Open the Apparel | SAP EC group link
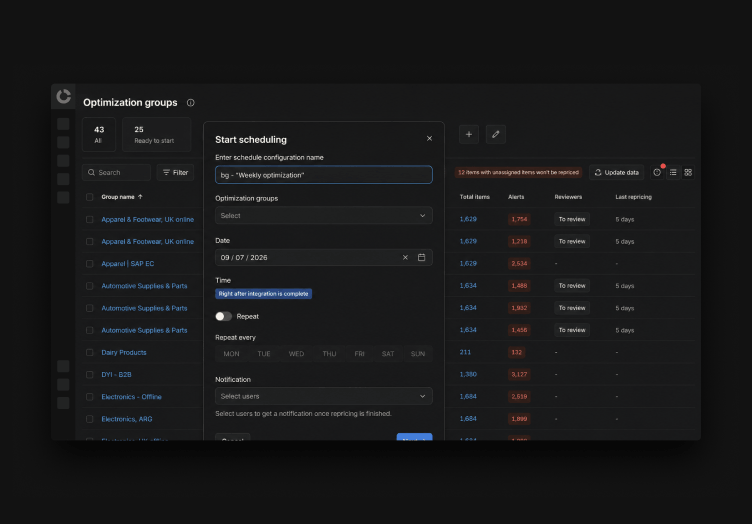Viewport: 752px width, 524px height. [128, 264]
